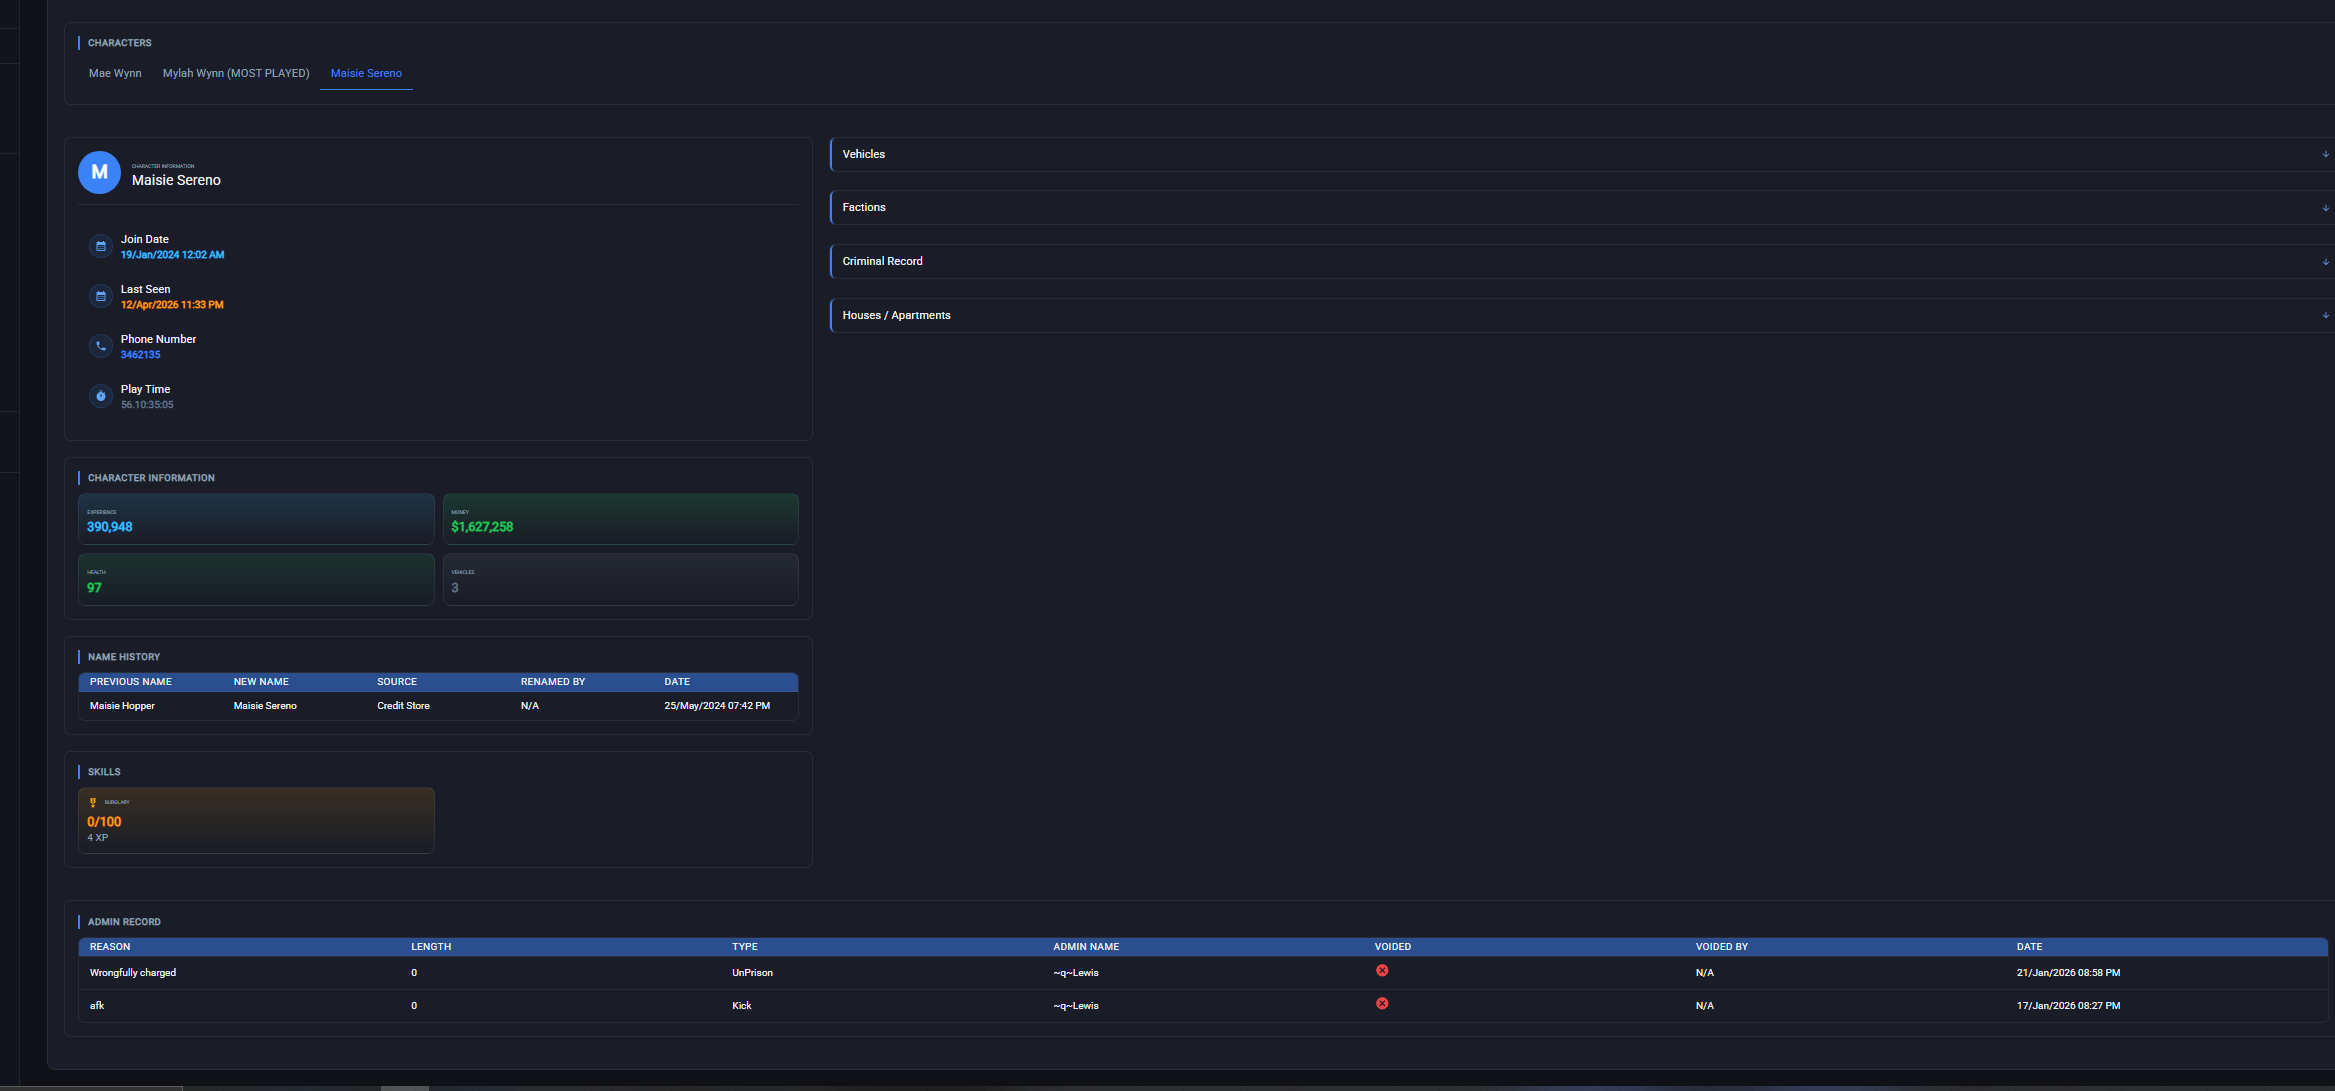Click the SOURCE column header

point(397,682)
